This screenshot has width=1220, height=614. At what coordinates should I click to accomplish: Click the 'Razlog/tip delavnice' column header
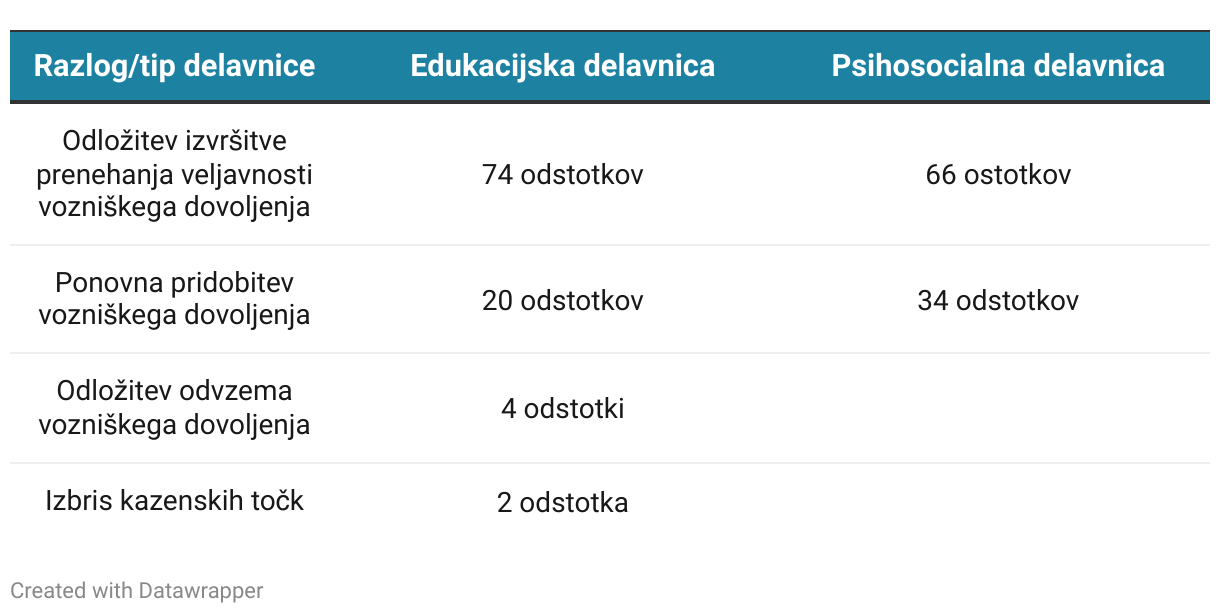pyautogui.click(x=174, y=66)
